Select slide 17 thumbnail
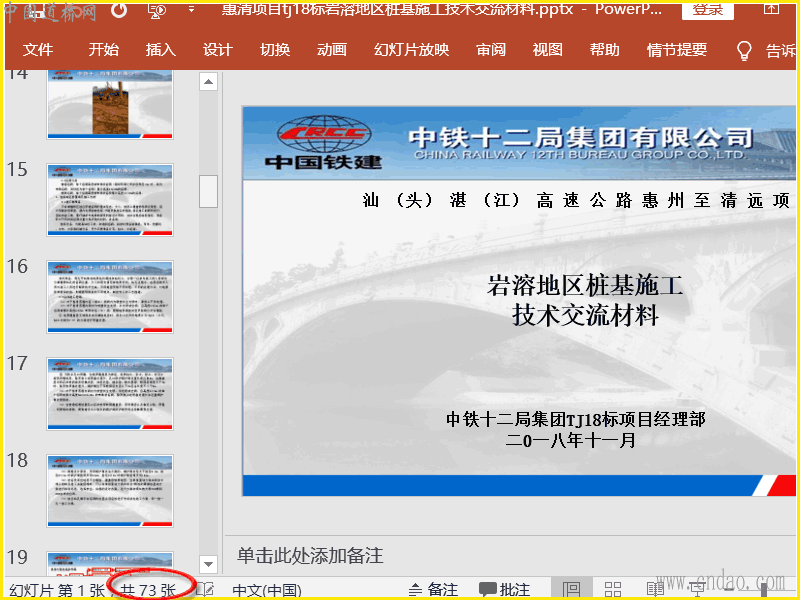800x600 pixels. point(110,394)
